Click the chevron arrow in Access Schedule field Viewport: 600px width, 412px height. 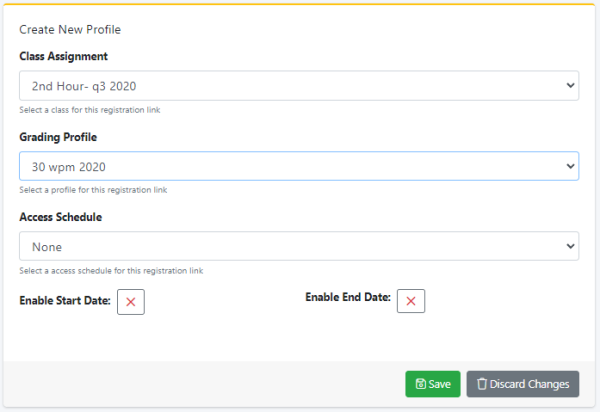point(571,246)
